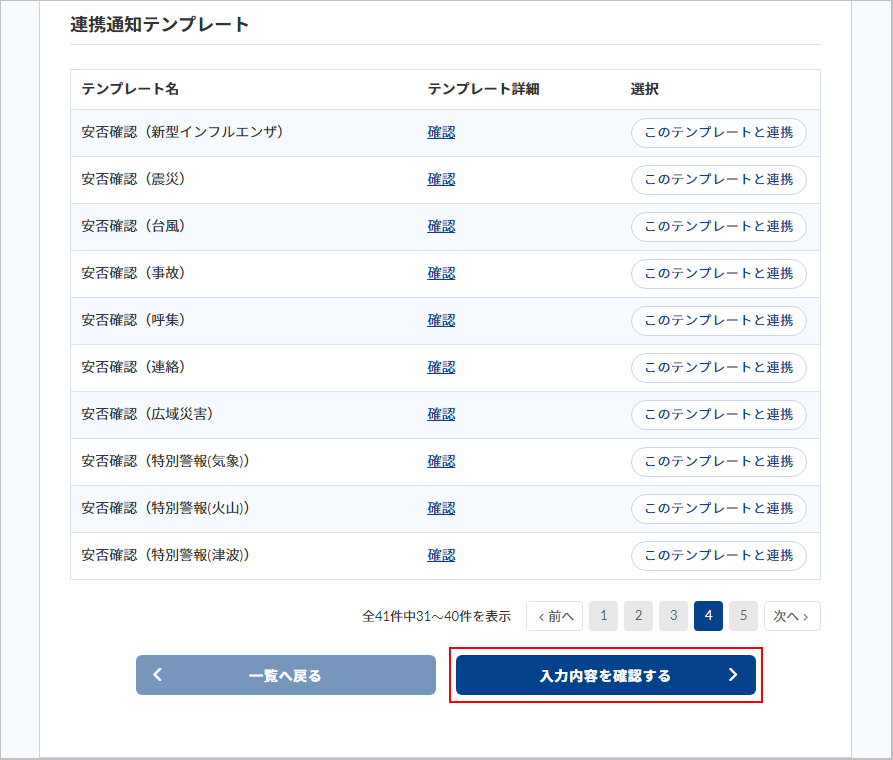Click このテンプレートと連携 for 安否確認（事故）
The image size is (893, 760).
click(719, 273)
